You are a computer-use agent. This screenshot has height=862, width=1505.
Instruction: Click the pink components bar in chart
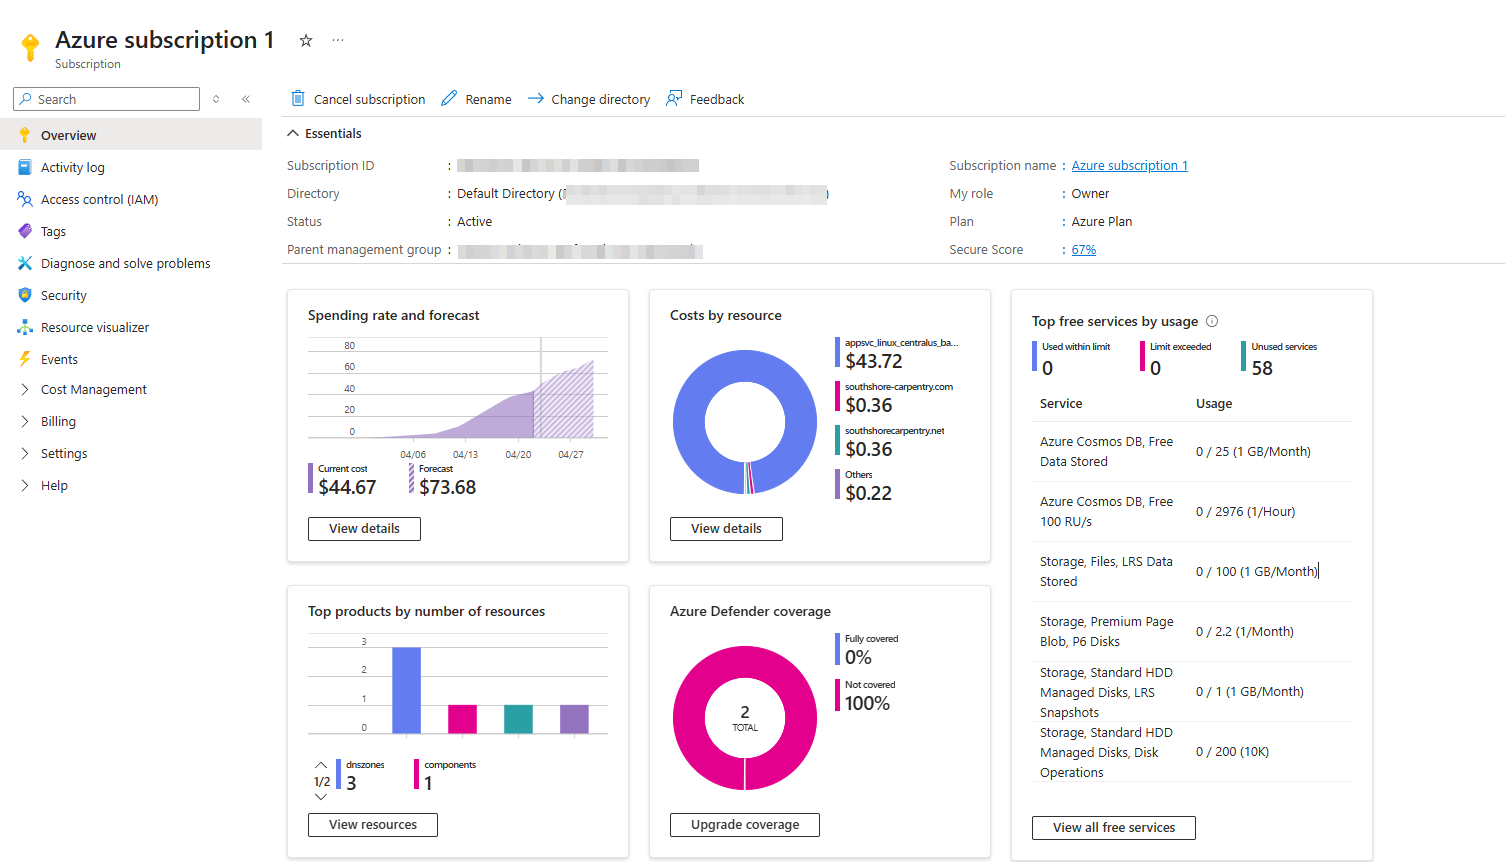462,719
